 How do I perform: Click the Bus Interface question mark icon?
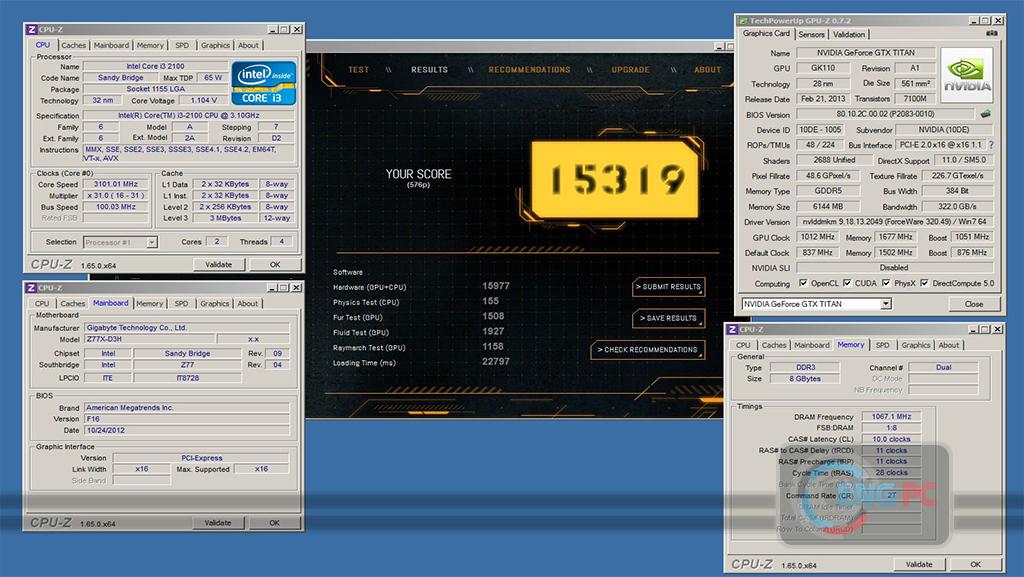[x=991, y=145]
